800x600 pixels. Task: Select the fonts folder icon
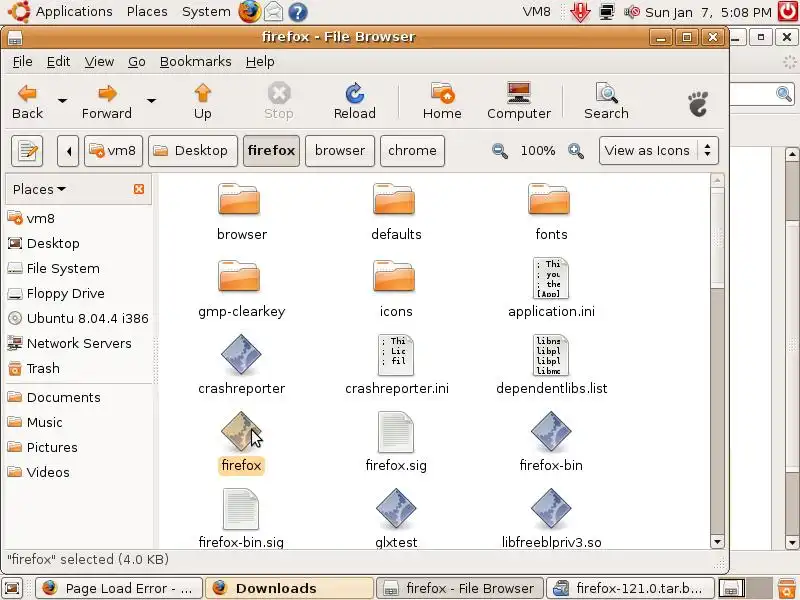[549, 199]
